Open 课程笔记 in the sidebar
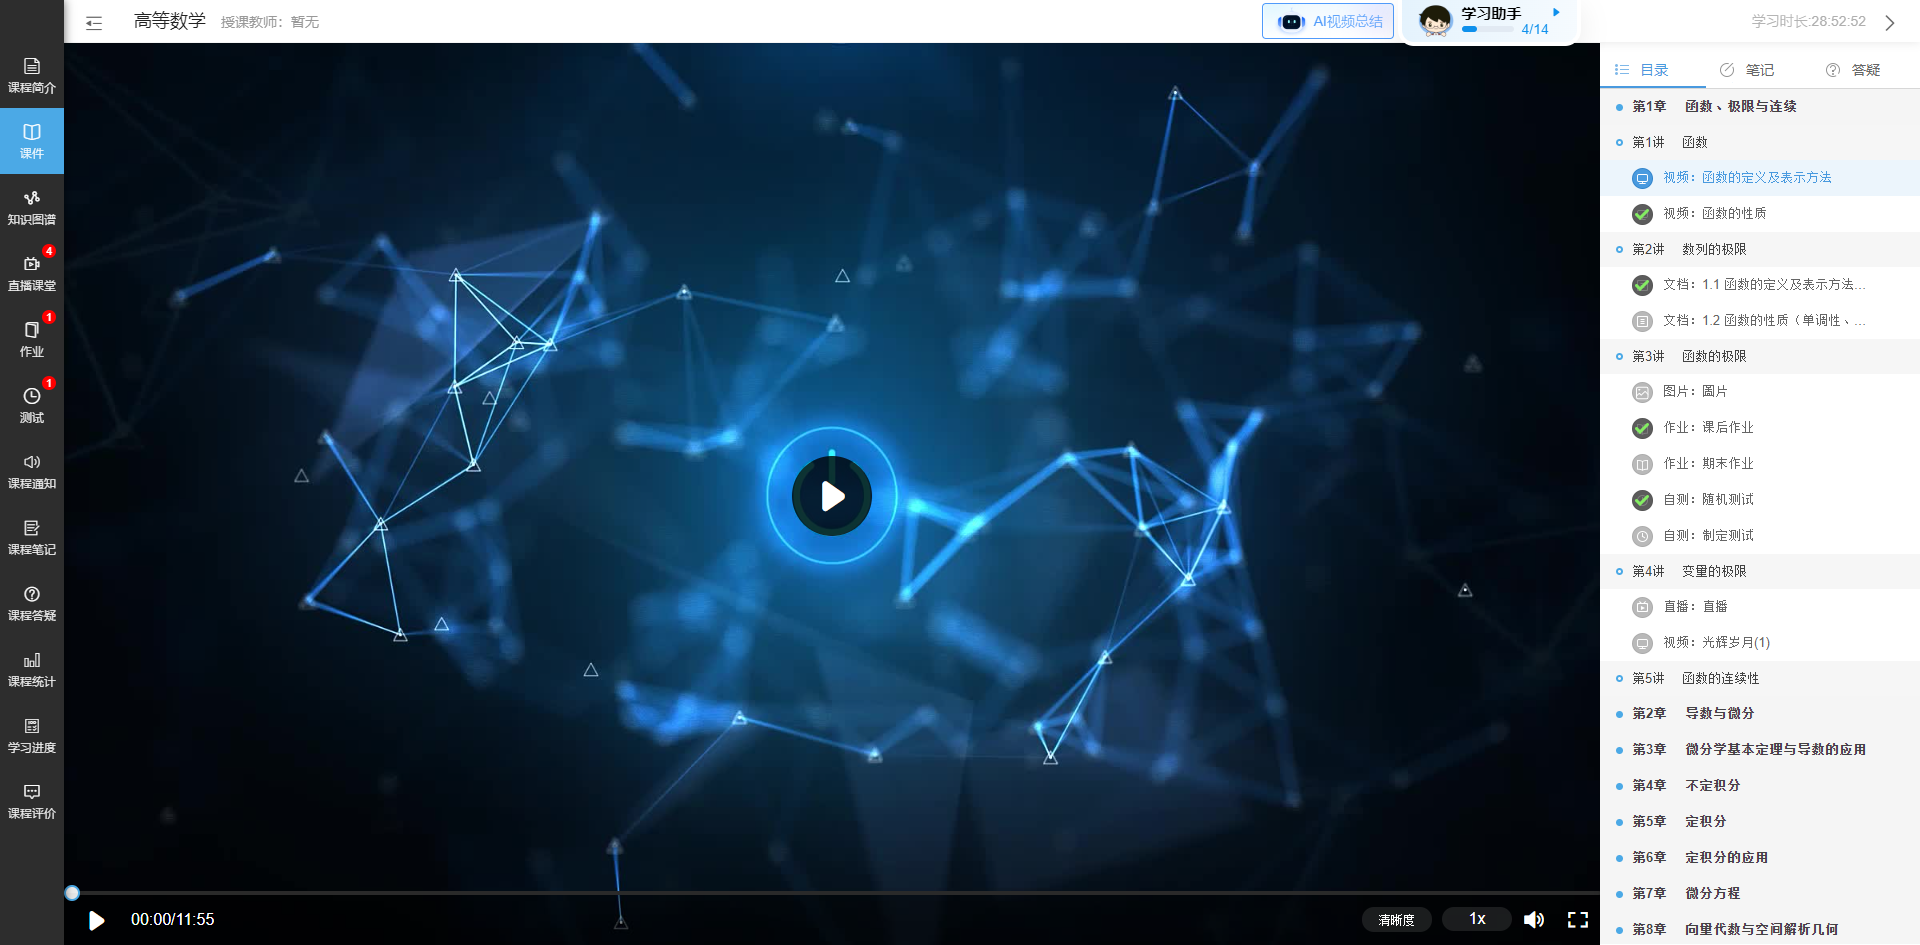The height and width of the screenshot is (945, 1920). (32, 538)
